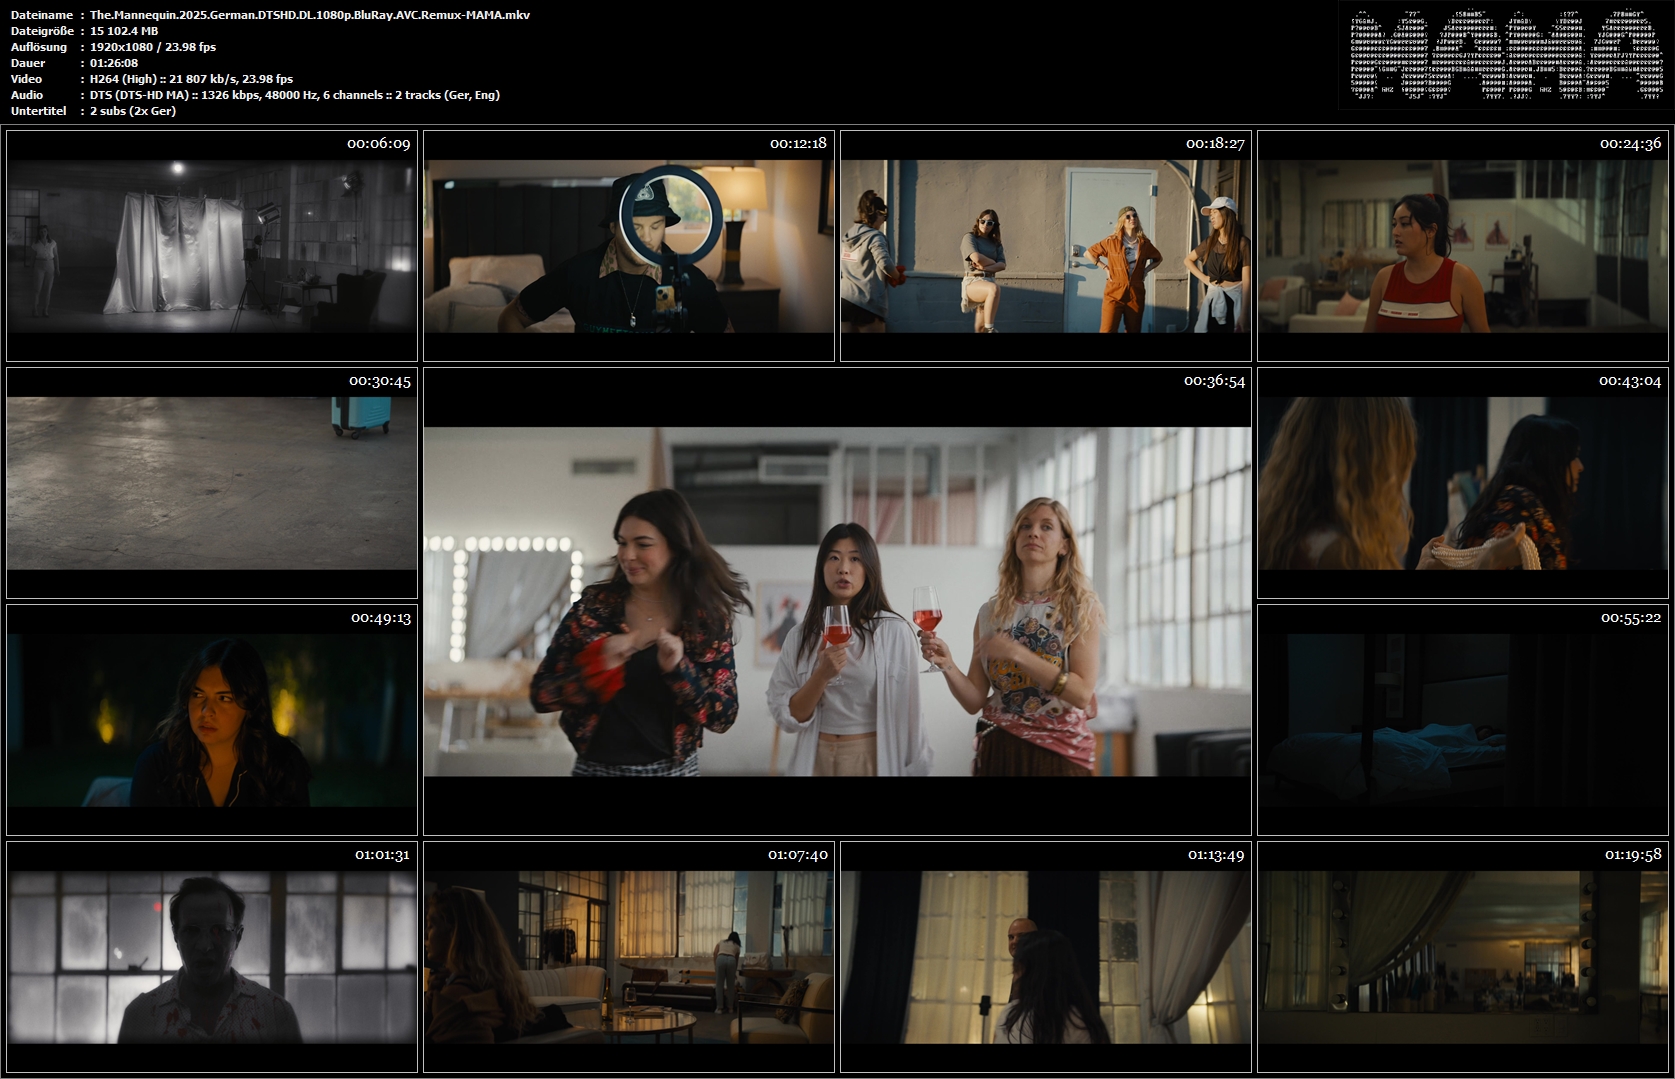This screenshot has height=1079, width=1675.
Task: Click the 01:19:58 timestamp label
Action: tap(1633, 855)
